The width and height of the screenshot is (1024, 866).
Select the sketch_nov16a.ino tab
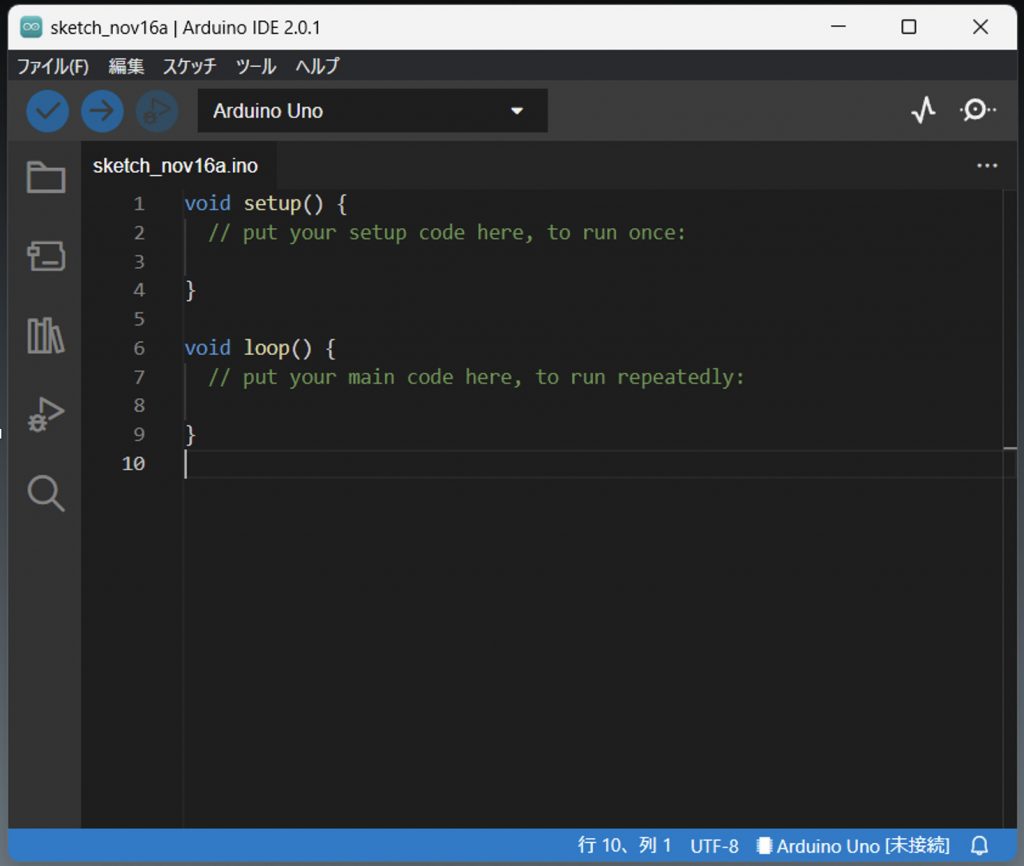tap(175, 166)
